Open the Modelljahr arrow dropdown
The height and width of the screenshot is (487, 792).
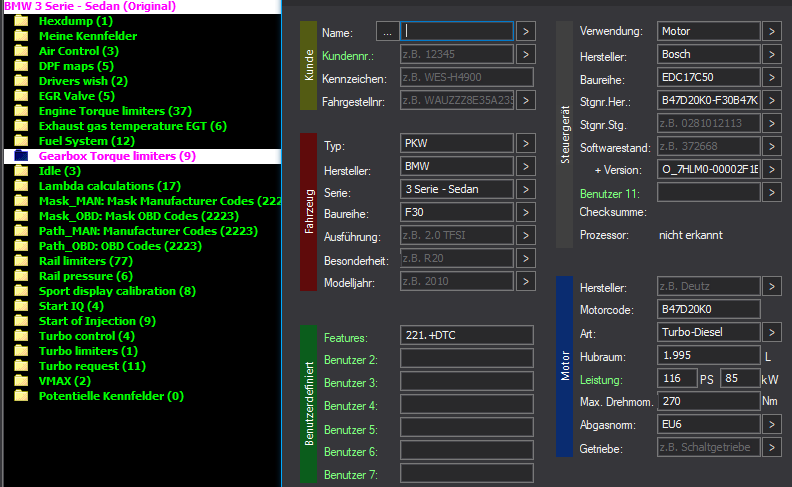[x=526, y=281]
